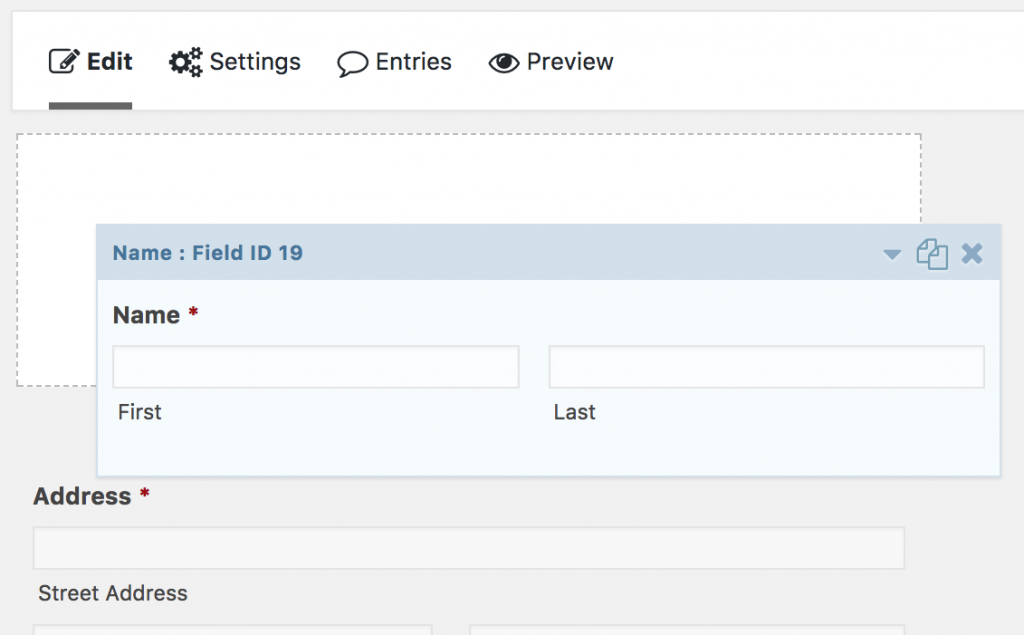The image size is (1024, 635).
Task: Click the pencil icon beside Edit
Action: tap(64, 62)
